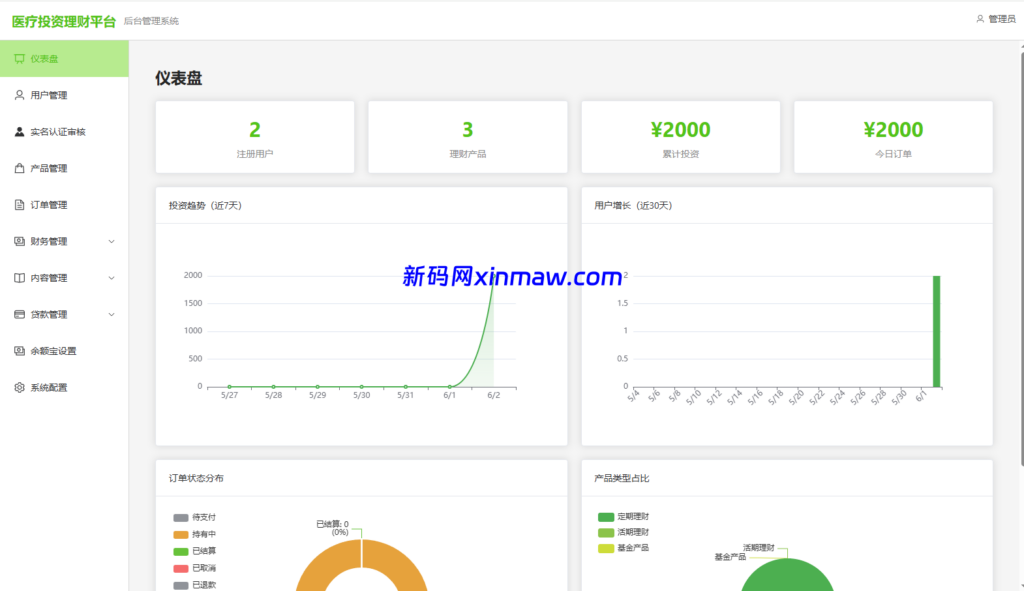Open the 余额宝设置 menu item
Viewport: 1024px width, 591px height.
(x=64, y=351)
